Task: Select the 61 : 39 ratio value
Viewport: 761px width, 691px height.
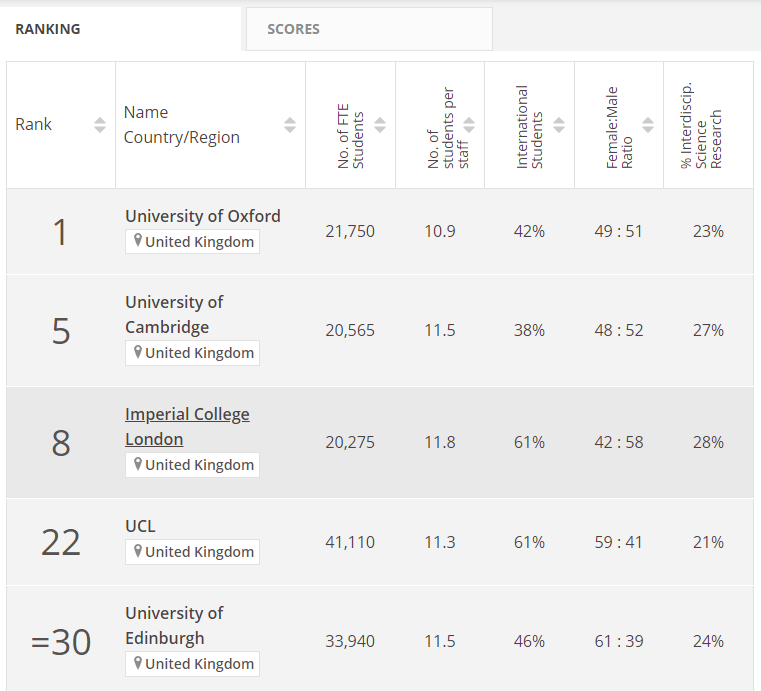Action: [619, 642]
